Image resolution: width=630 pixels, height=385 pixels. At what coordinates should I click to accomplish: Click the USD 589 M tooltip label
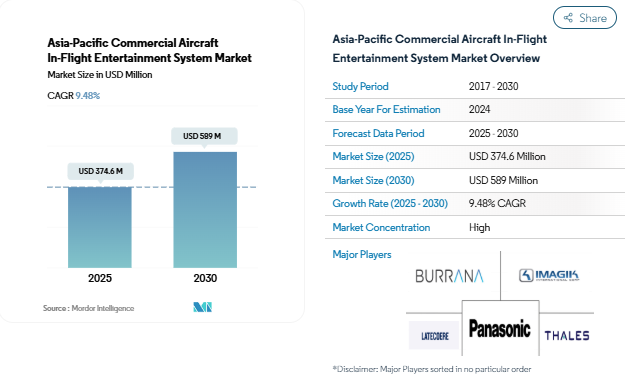[x=204, y=136]
